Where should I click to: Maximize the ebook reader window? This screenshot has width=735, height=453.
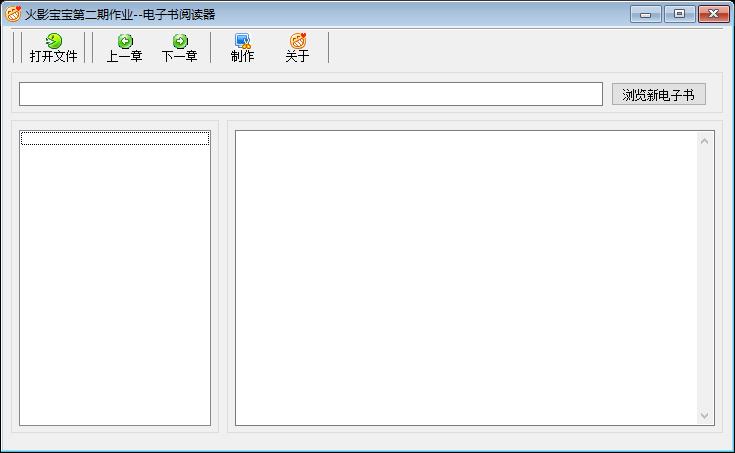(679, 15)
